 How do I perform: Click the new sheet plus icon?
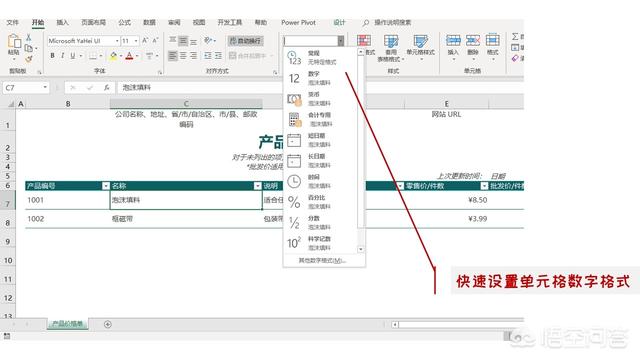pos(108,324)
